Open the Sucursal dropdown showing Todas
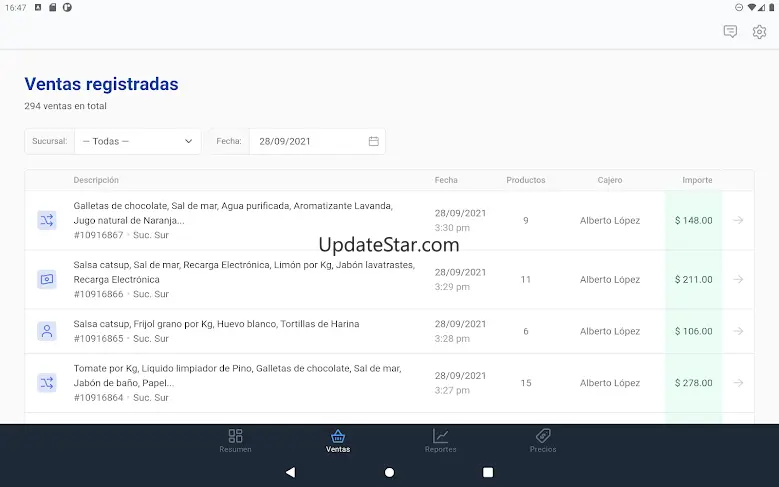 (x=137, y=141)
